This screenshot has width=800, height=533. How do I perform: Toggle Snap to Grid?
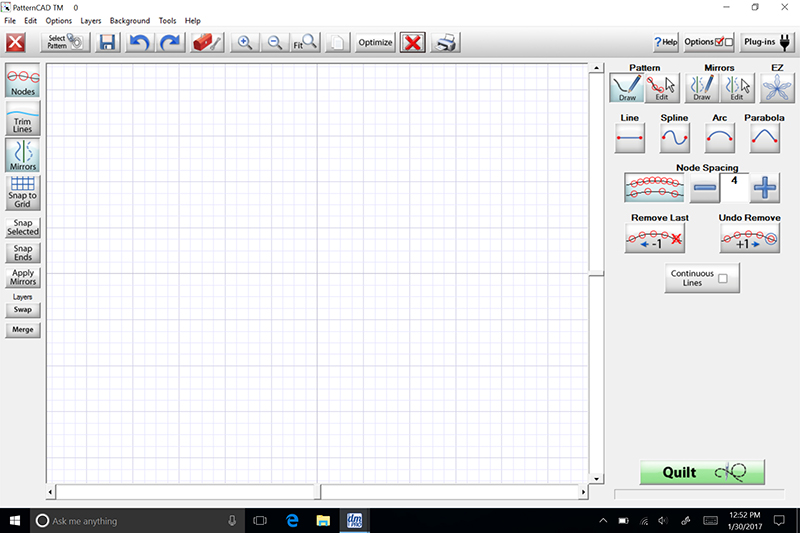point(23,189)
